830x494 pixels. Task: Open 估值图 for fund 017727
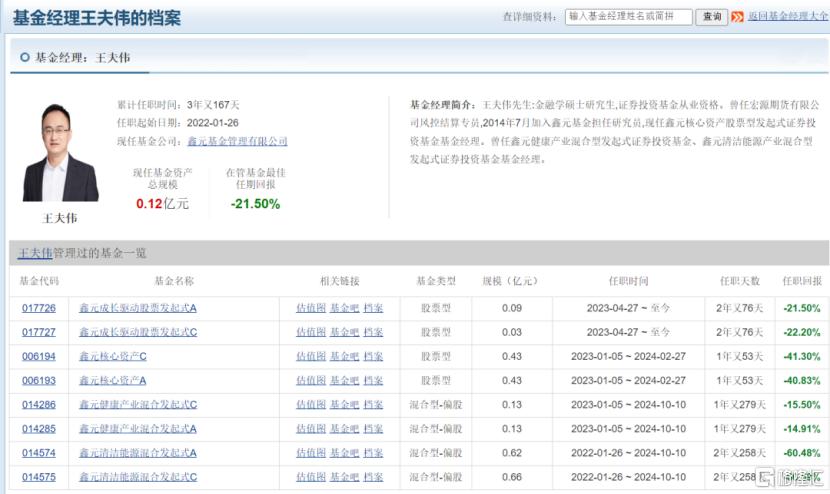click(x=311, y=333)
